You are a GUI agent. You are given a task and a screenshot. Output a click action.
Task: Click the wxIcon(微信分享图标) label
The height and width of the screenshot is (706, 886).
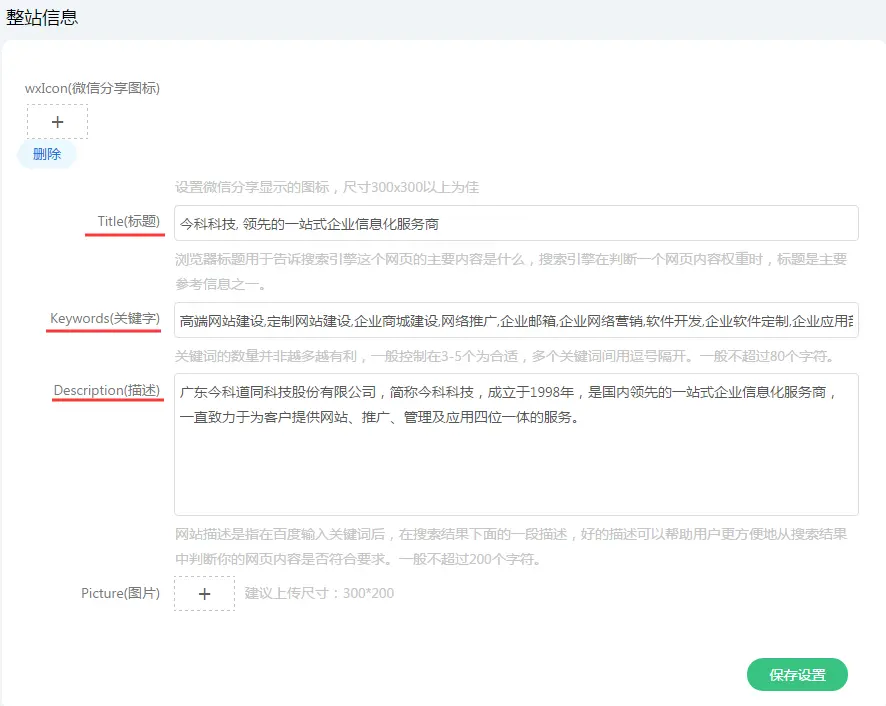click(x=92, y=88)
